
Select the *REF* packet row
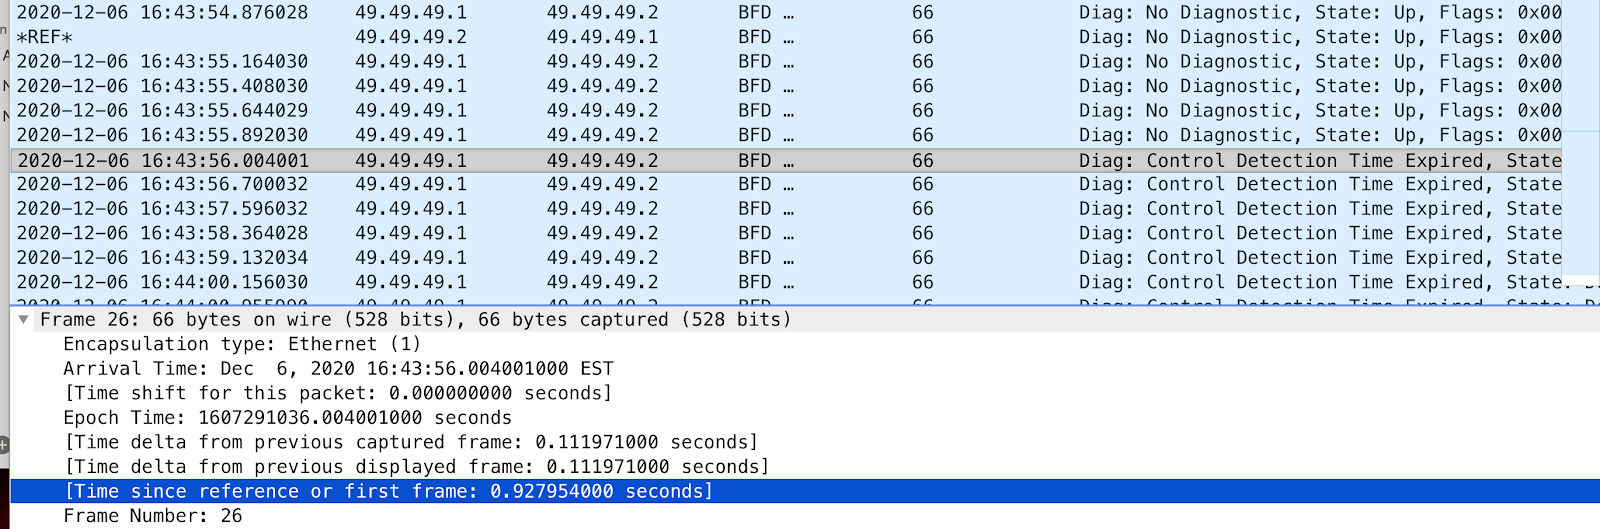786,37
